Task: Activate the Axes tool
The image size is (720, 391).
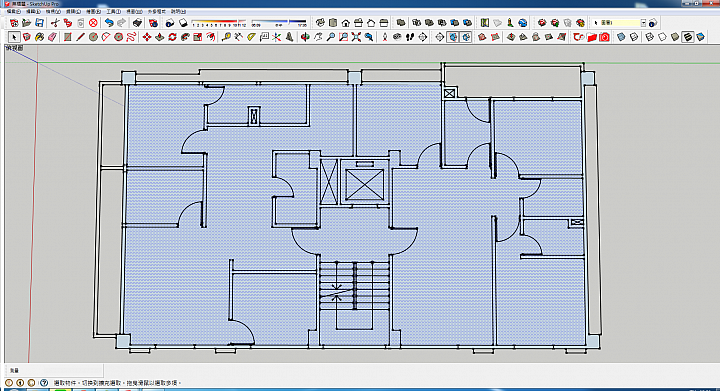Action: [x=276, y=37]
